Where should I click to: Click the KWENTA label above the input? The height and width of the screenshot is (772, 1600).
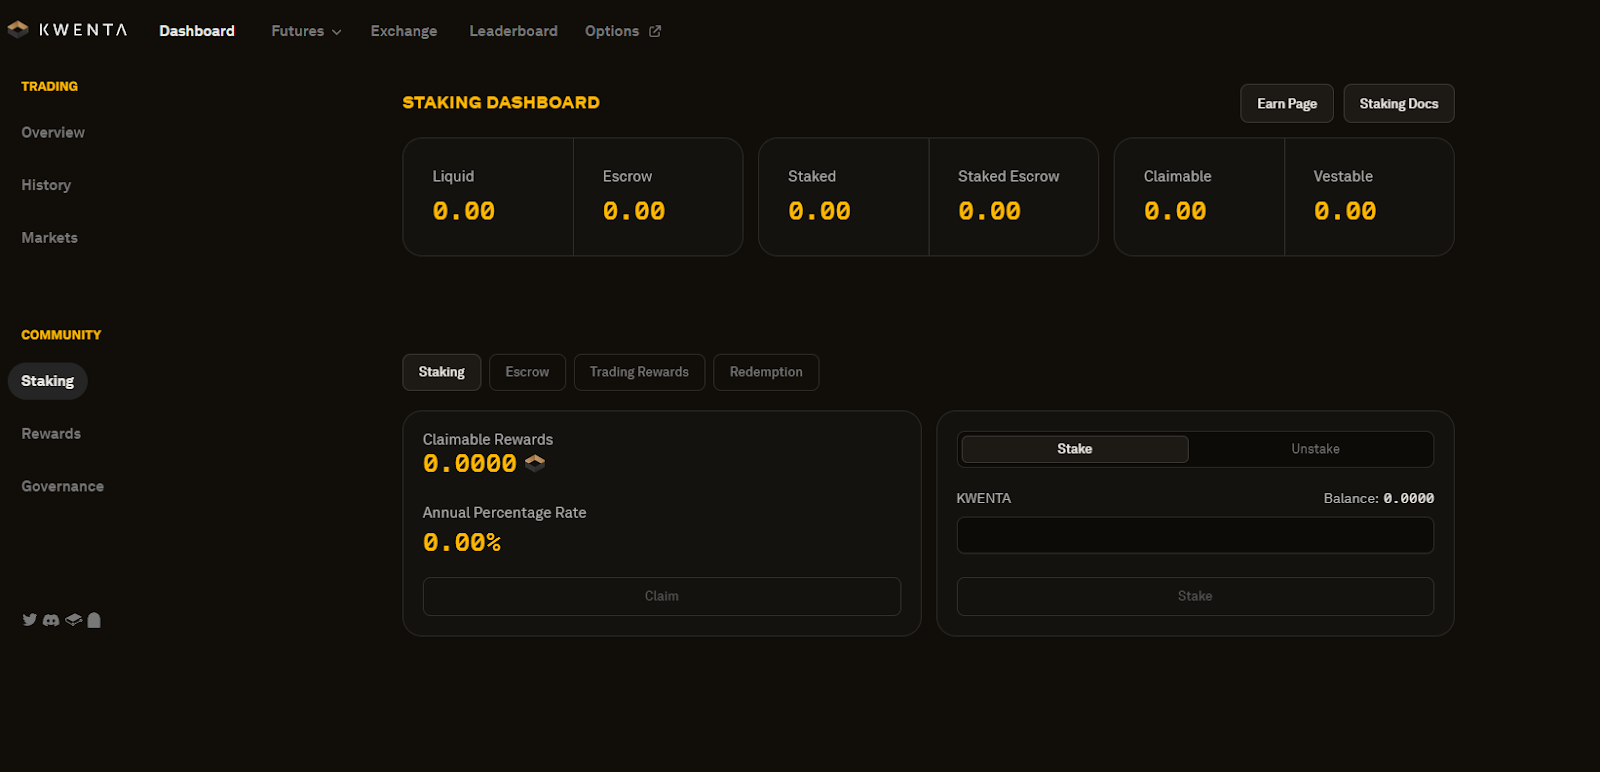(984, 498)
